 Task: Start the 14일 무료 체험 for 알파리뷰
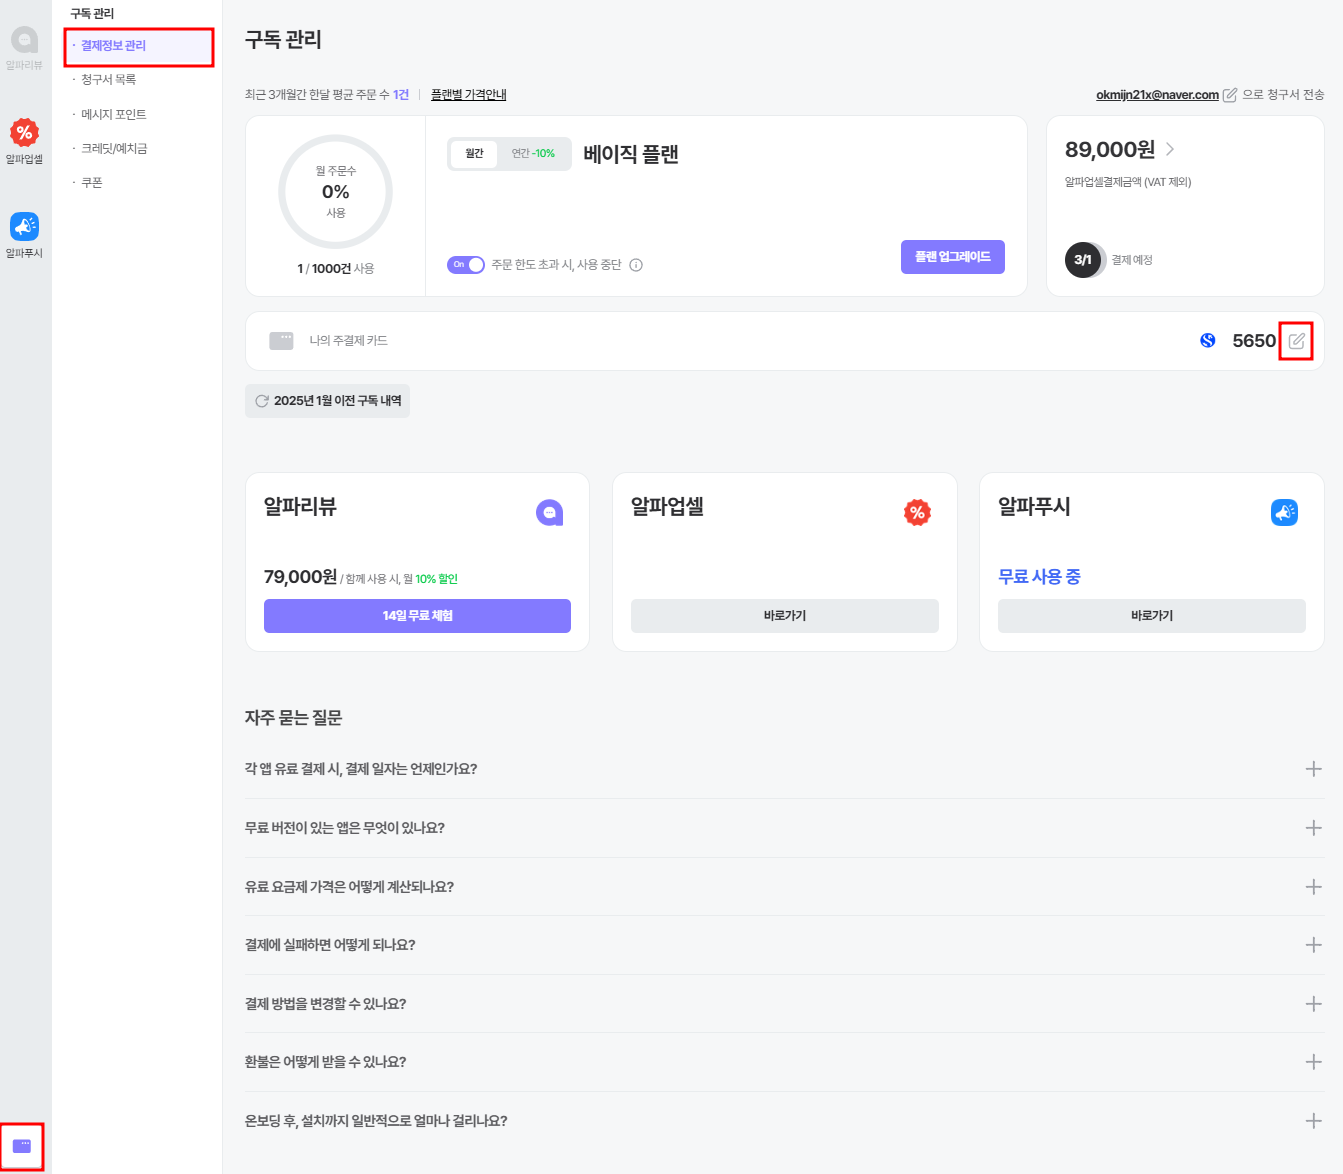[417, 616]
